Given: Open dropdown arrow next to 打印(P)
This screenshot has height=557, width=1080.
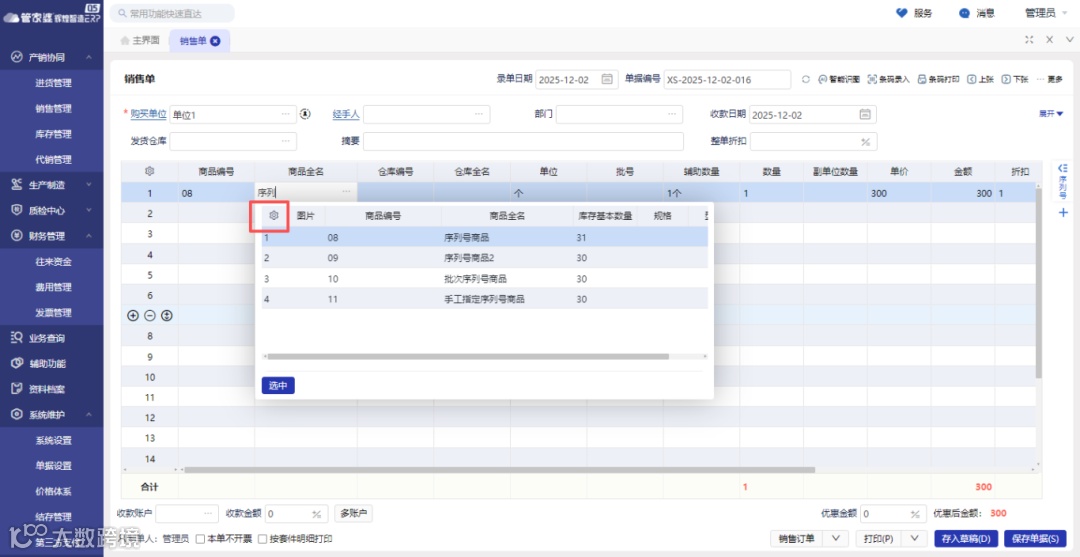Looking at the screenshot, I should click(915, 538).
